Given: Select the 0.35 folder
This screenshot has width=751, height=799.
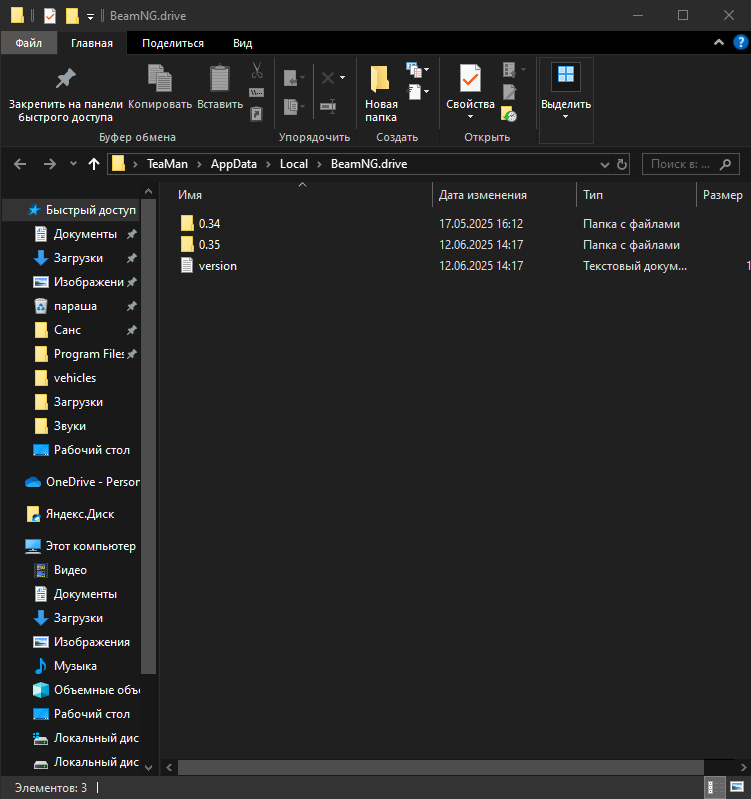Looking at the screenshot, I should tap(209, 245).
